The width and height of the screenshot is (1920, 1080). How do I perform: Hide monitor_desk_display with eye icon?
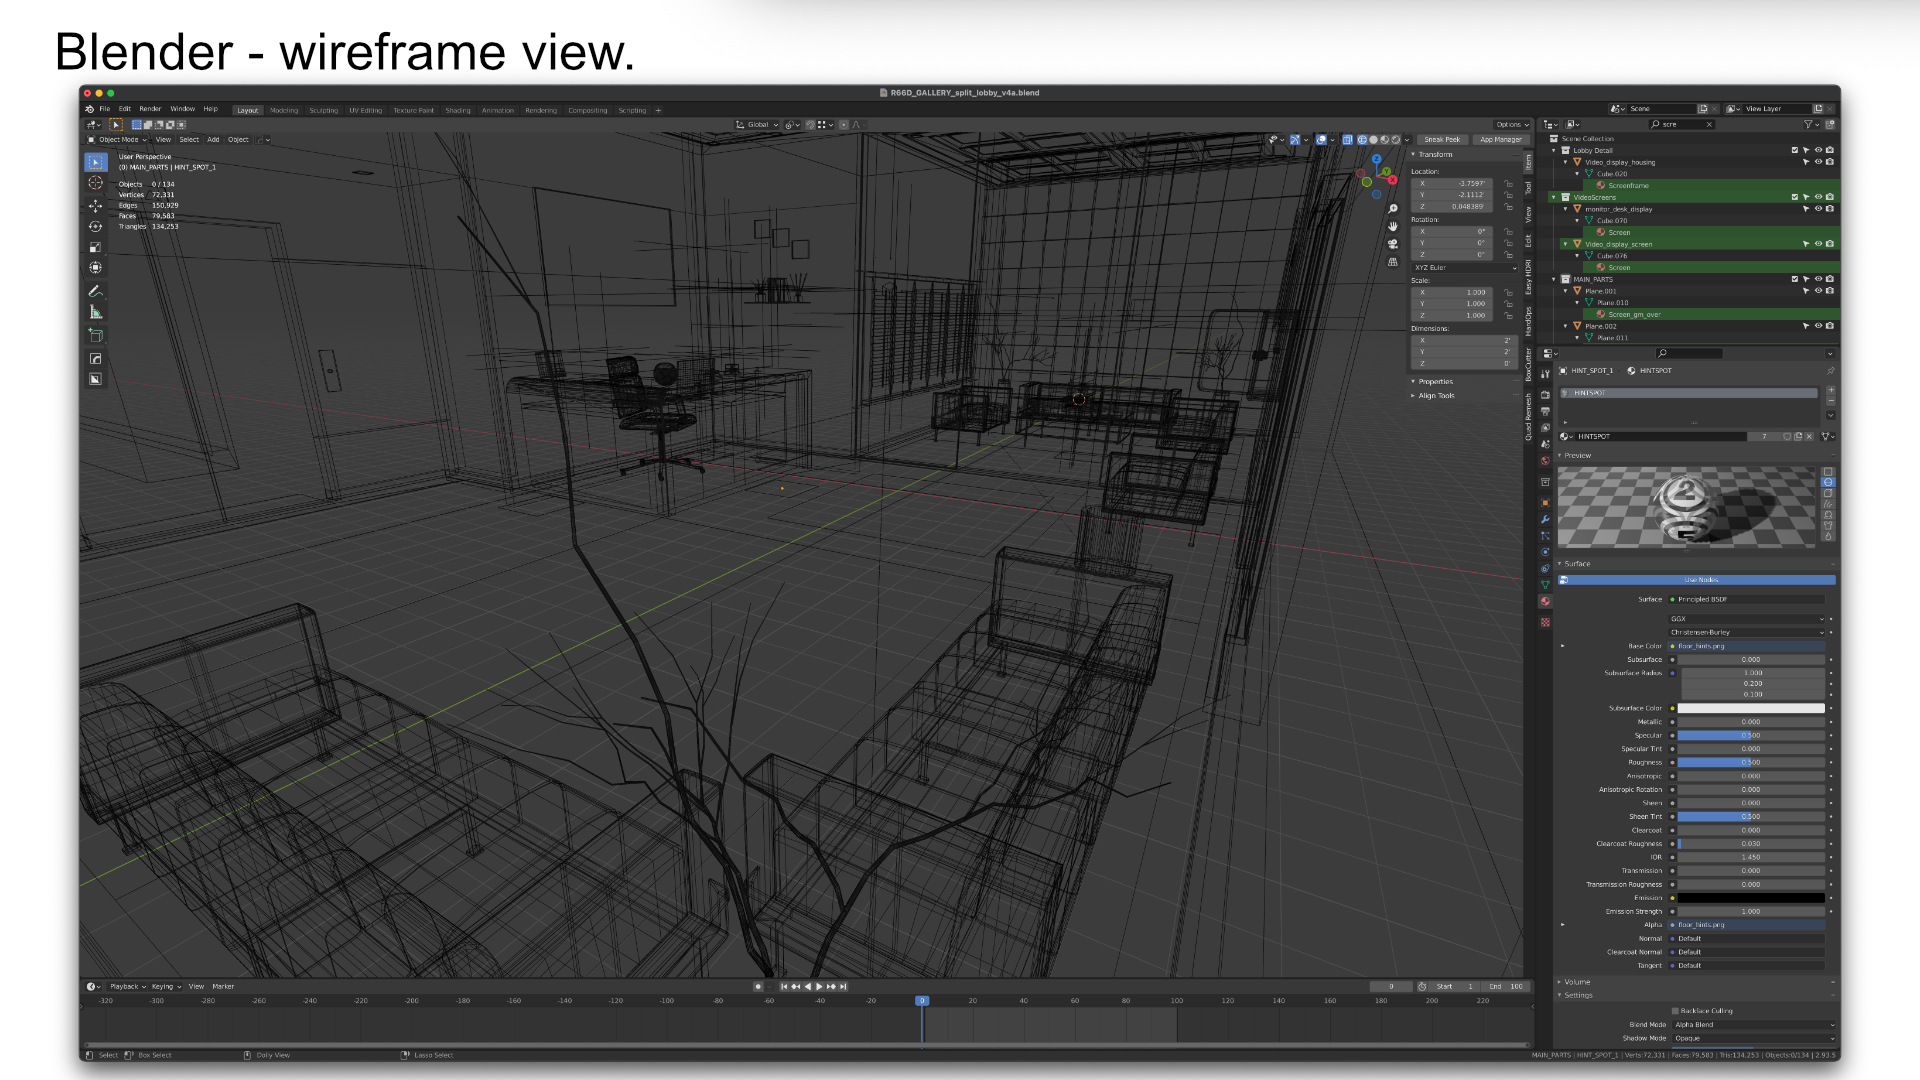[x=1818, y=209]
